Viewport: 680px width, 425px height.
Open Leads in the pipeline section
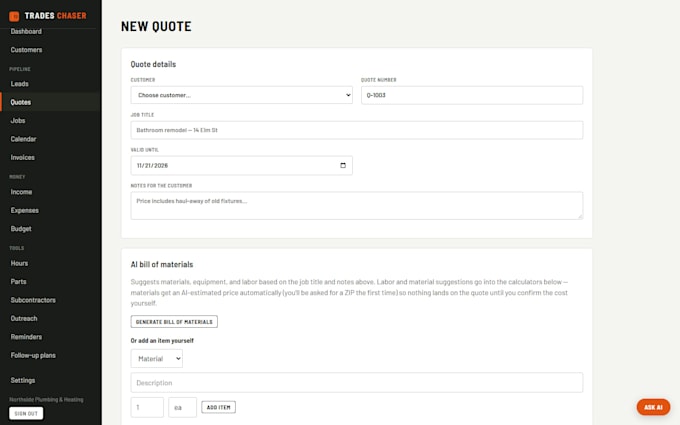coord(20,84)
